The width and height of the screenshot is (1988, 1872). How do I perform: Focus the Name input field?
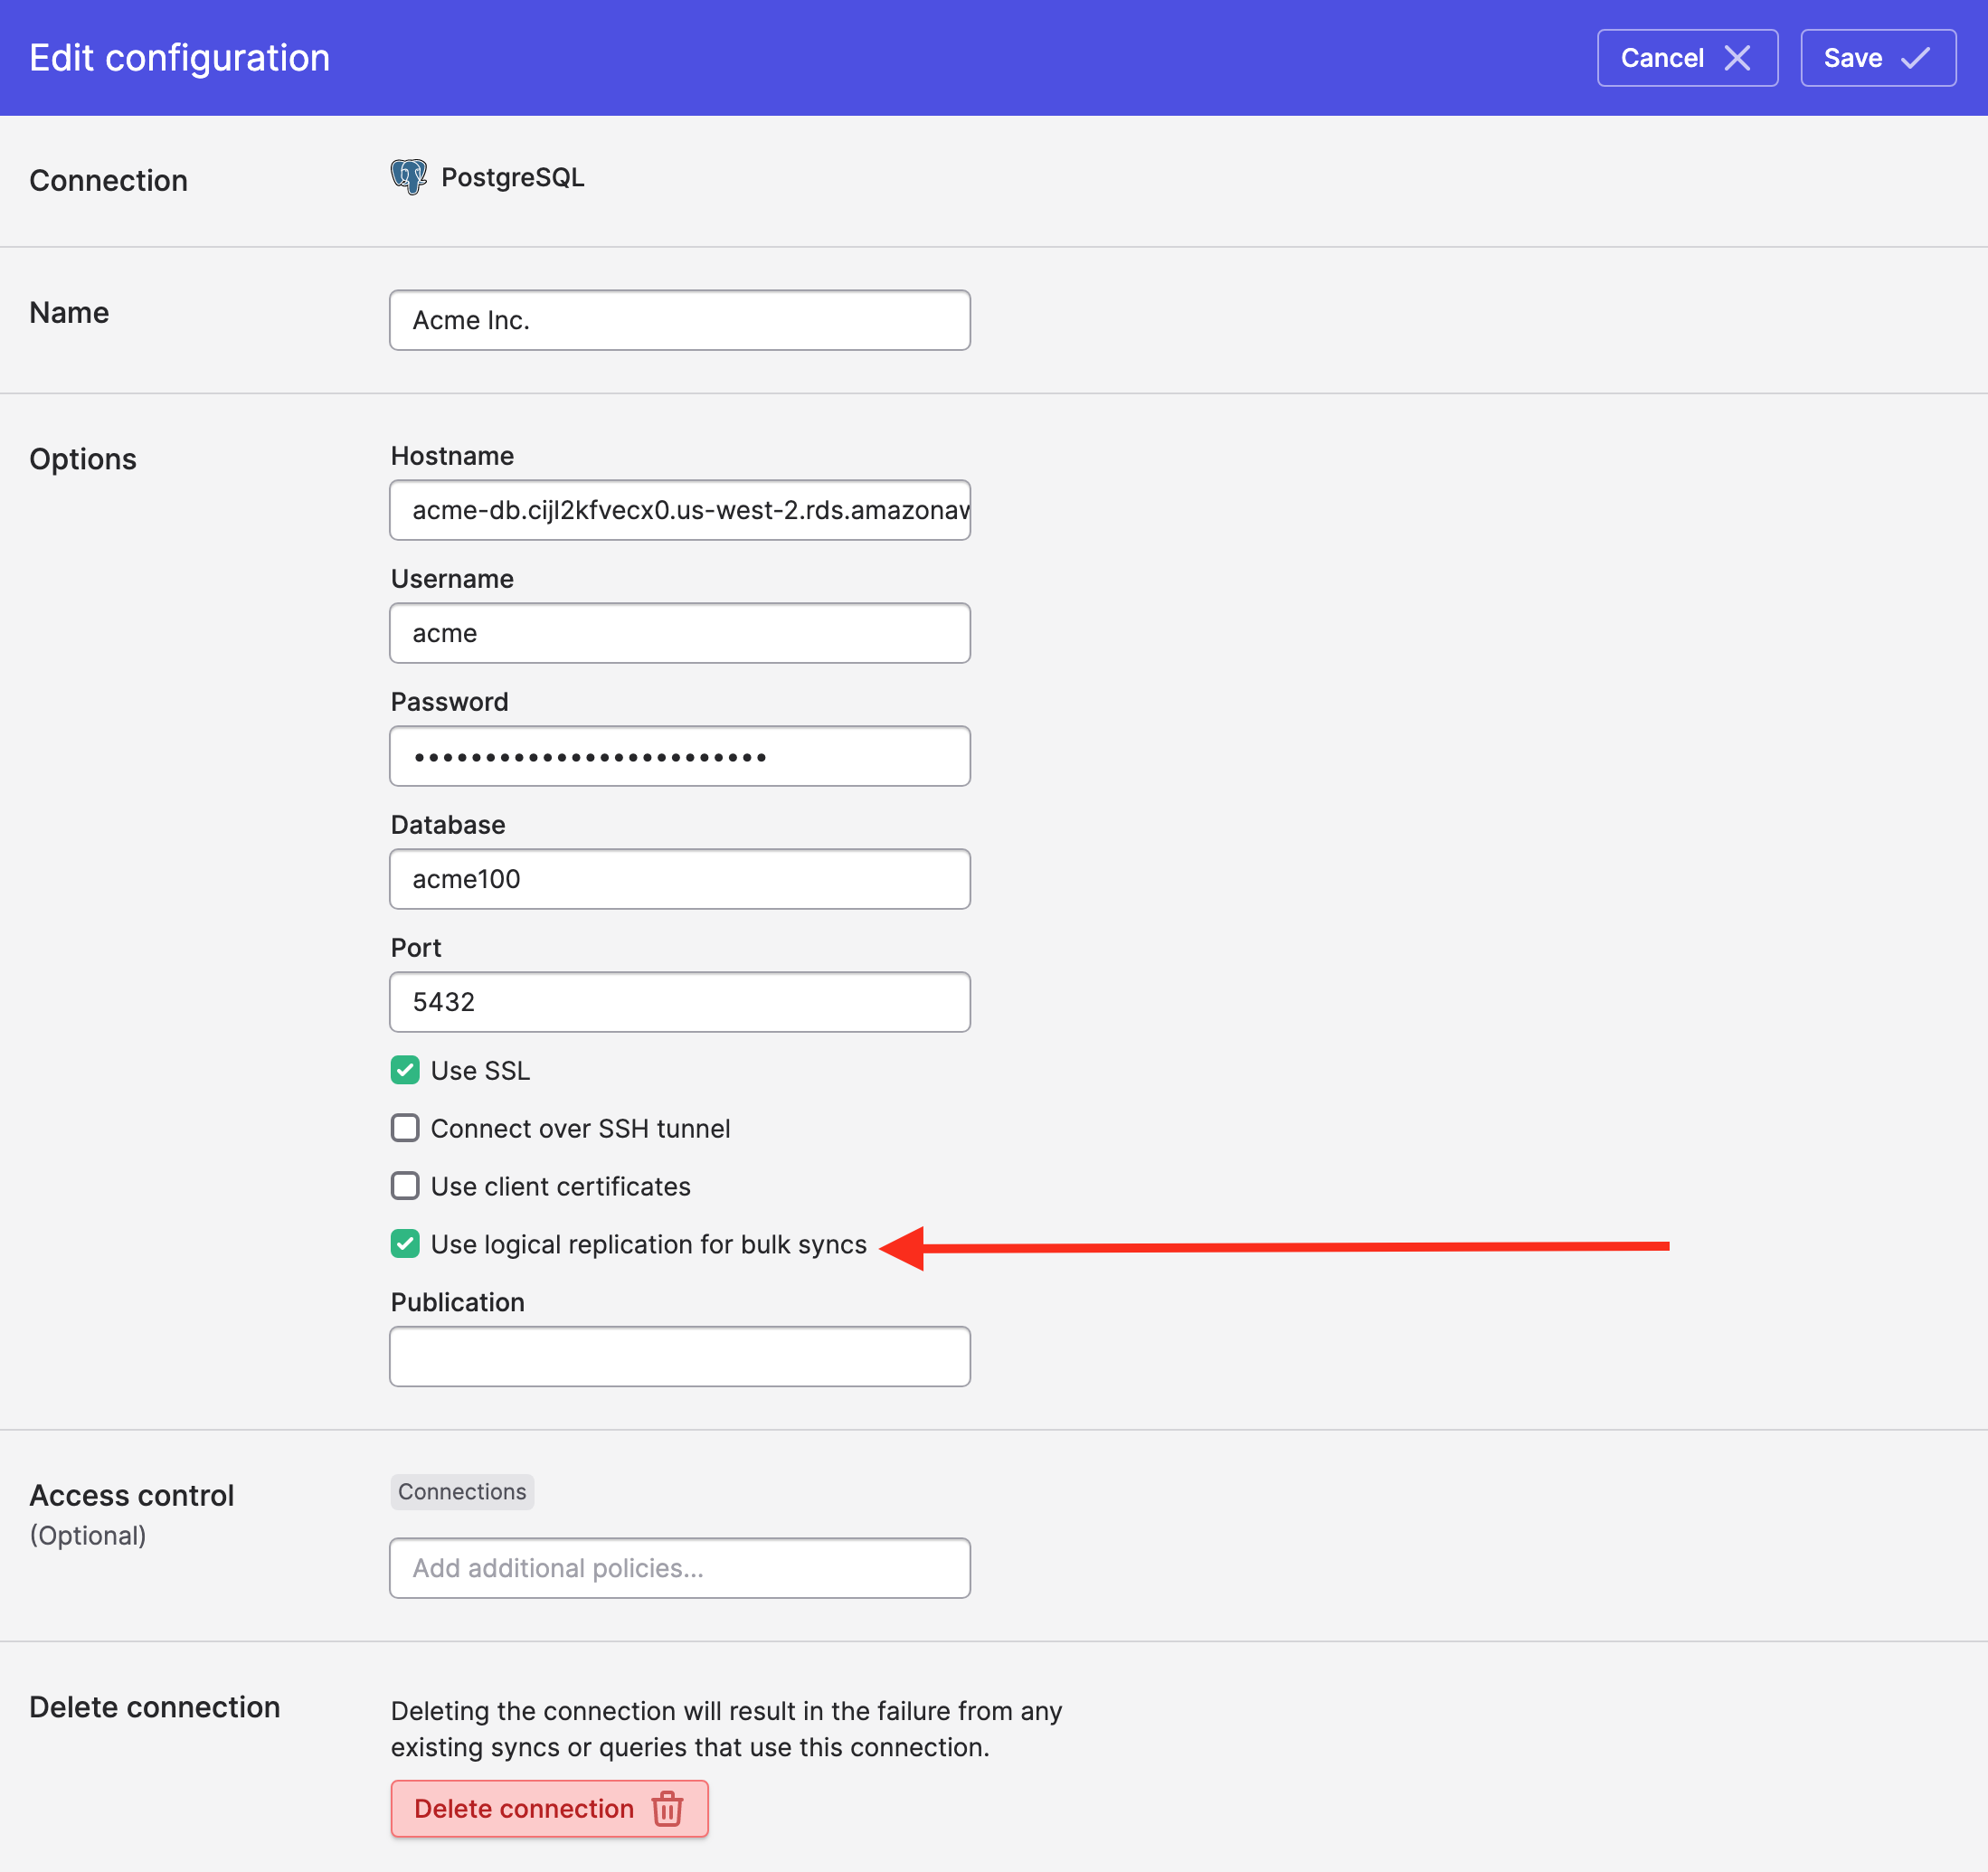[x=679, y=320]
